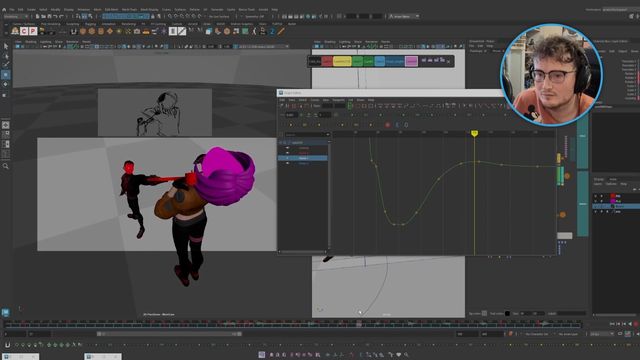The image size is (640, 360).
Task: Click the black Text color swatch below viewport
Action: [x=507, y=313]
